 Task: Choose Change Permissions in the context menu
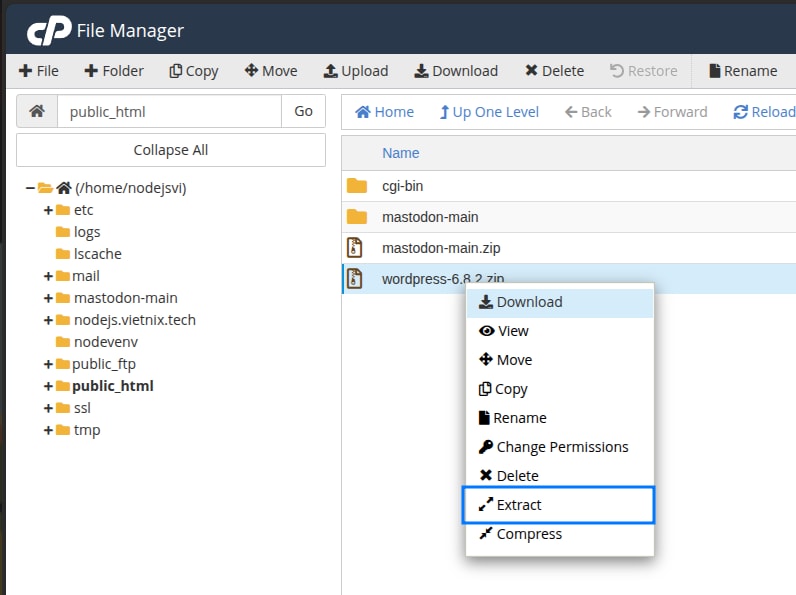pyautogui.click(x=559, y=447)
